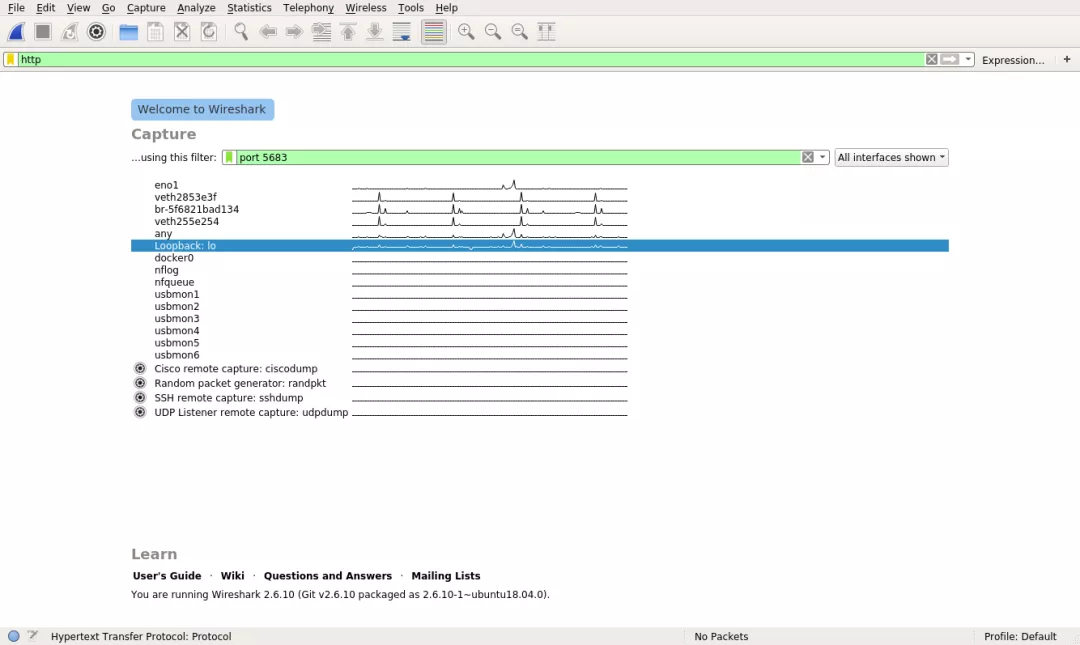The image size is (1080, 645).
Task: Open the Telephony menu
Action: [x=308, y=8]
